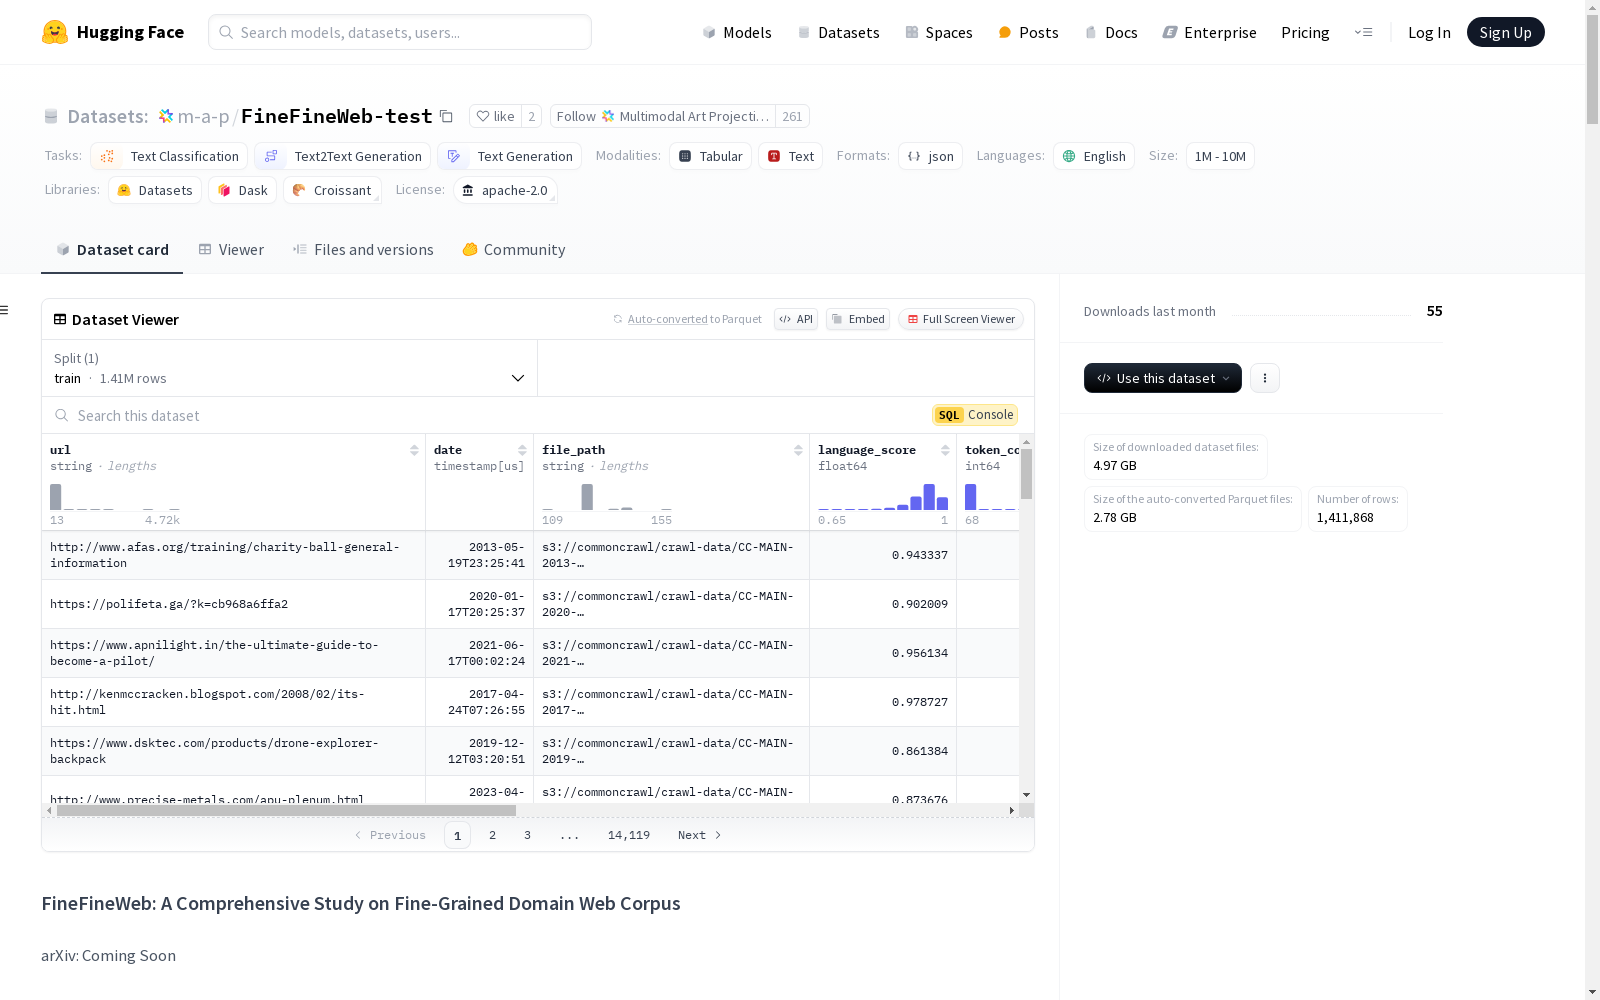The image size is (1600, 1000).
Task: Go to Models in the top navigation
Action: [737, 32]
